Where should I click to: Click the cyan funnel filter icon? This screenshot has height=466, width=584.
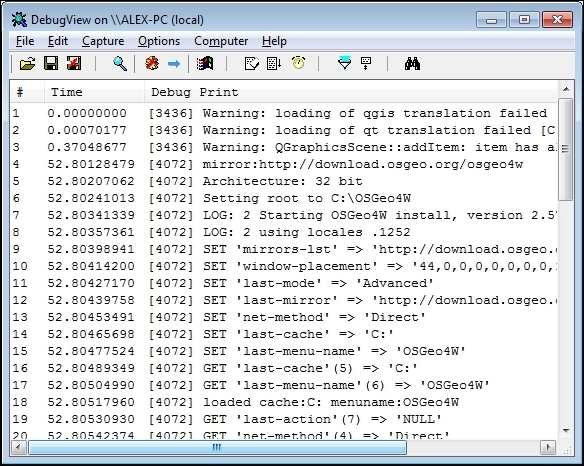pos(345,63)
